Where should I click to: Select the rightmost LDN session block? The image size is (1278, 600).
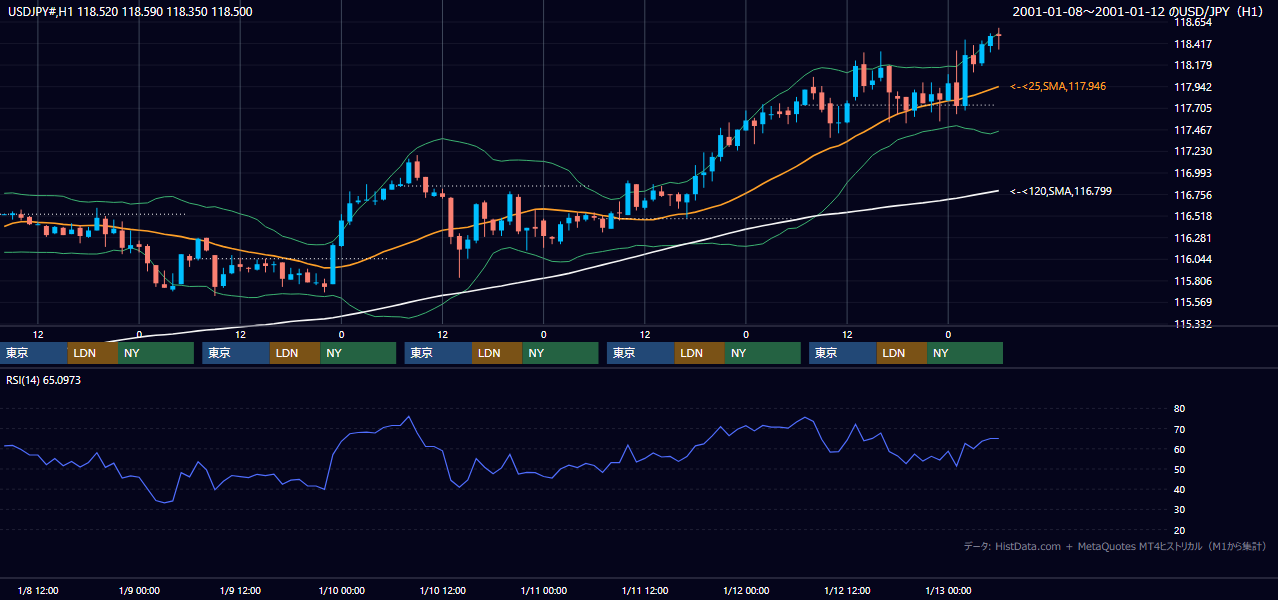[902, 353]
